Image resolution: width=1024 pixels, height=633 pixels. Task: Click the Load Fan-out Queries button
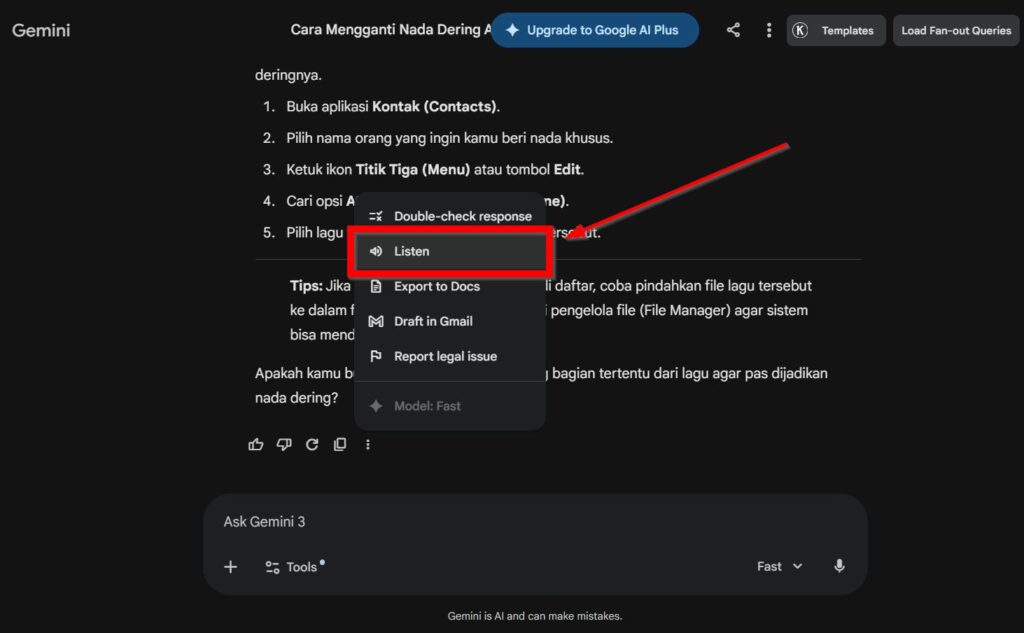955,30
